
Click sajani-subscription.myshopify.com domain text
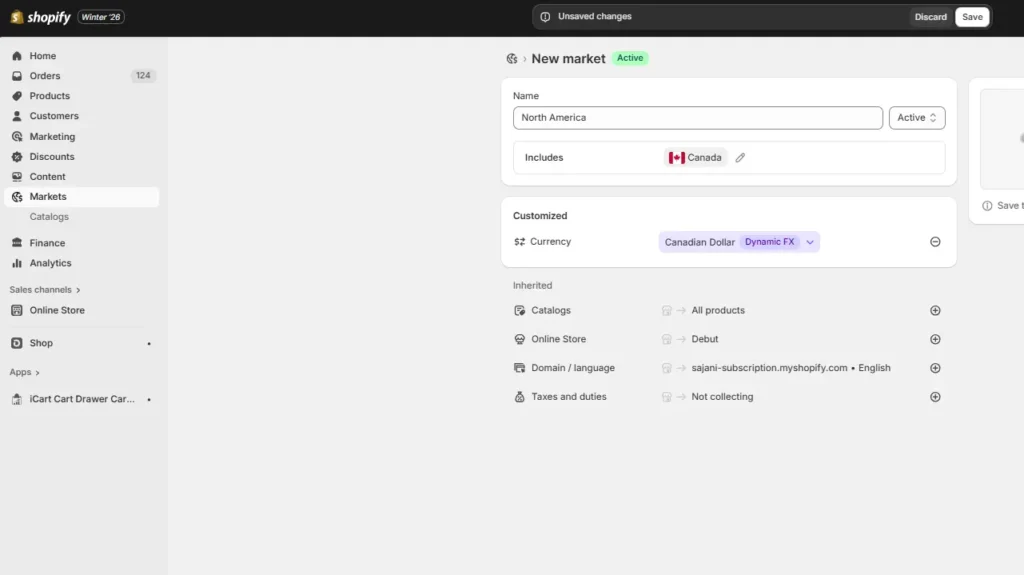click(x=769, y=368)
